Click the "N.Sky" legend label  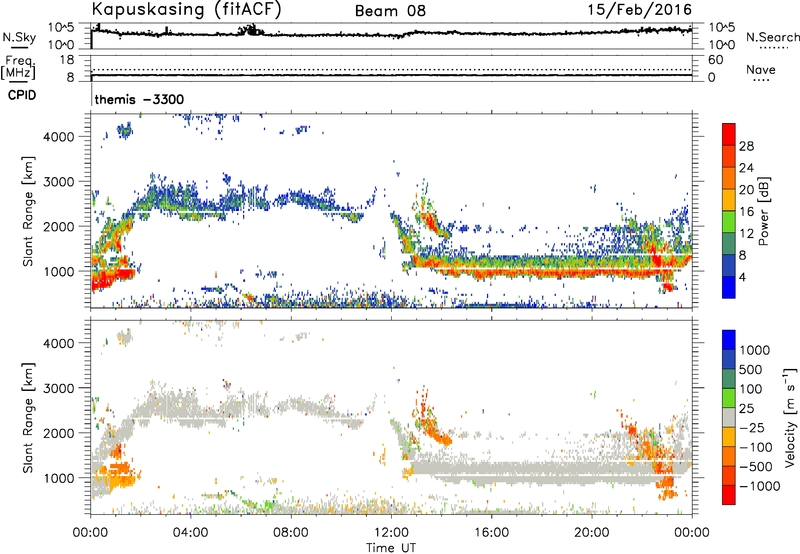19,37
